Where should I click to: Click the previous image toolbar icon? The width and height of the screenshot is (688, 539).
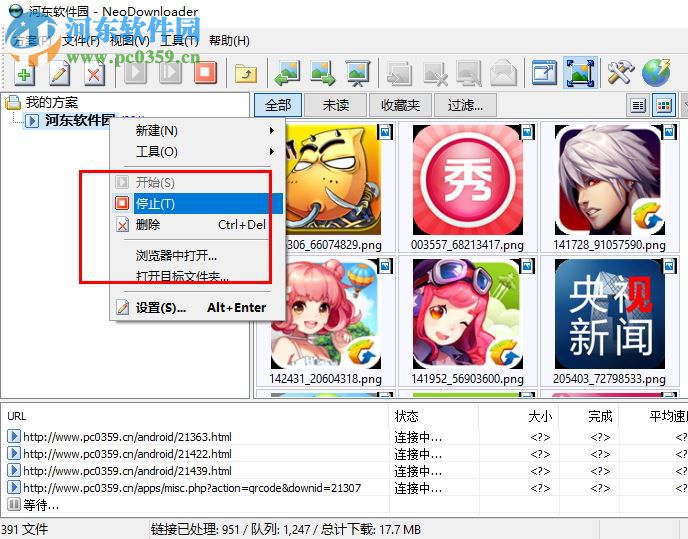tap(287, 73)
